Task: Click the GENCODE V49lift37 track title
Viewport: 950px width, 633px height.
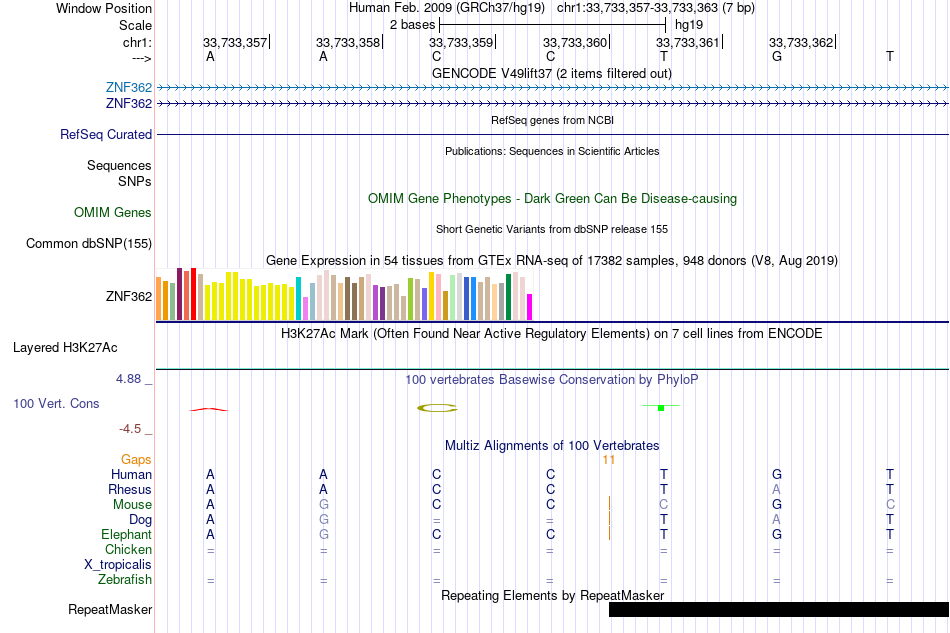Action: point(552,74)
